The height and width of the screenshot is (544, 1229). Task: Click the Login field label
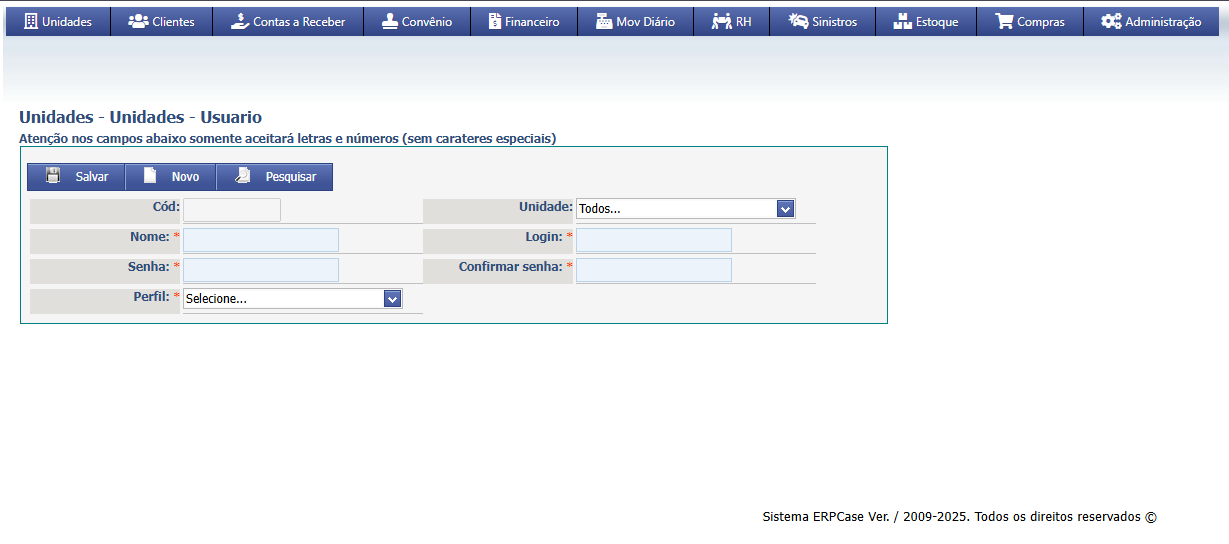click(x=544, y=237)
